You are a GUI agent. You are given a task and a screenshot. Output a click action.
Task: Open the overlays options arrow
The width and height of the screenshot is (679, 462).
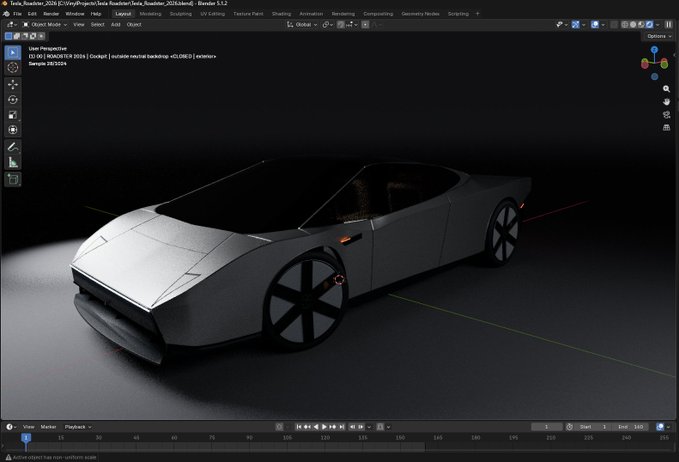click(603, 25)
